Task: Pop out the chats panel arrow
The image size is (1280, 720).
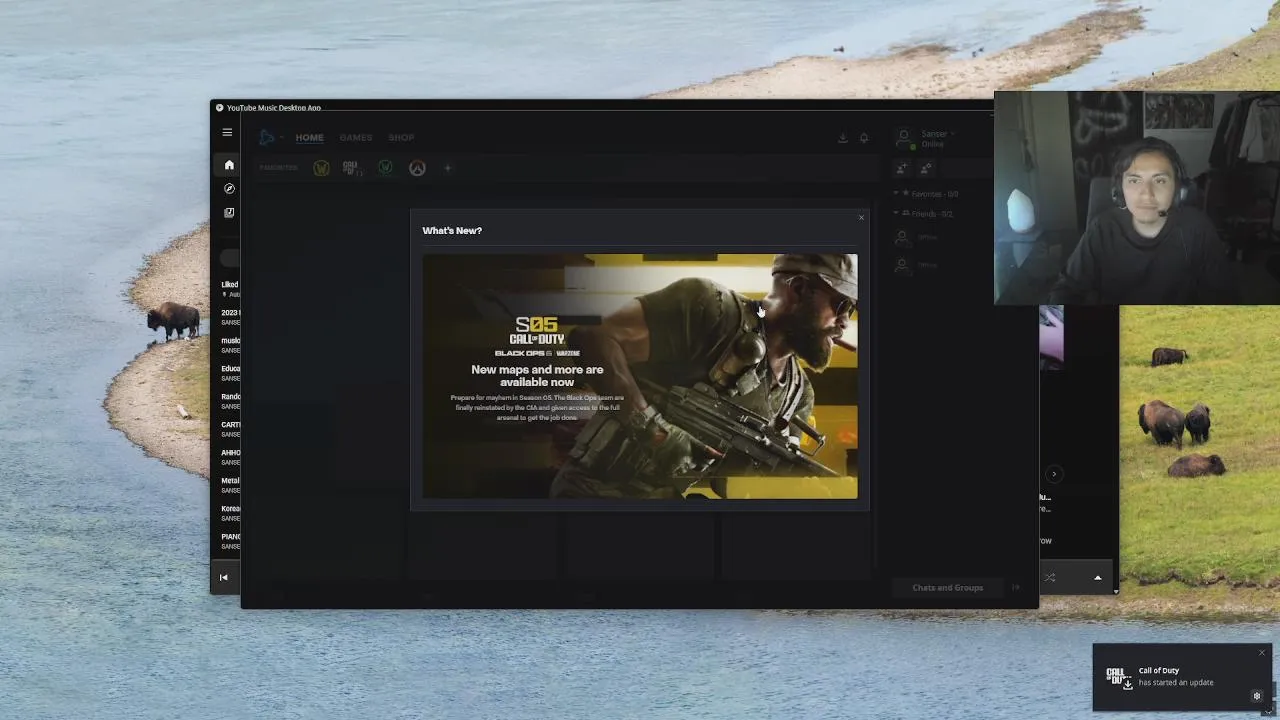Action: coord(1016,588)
